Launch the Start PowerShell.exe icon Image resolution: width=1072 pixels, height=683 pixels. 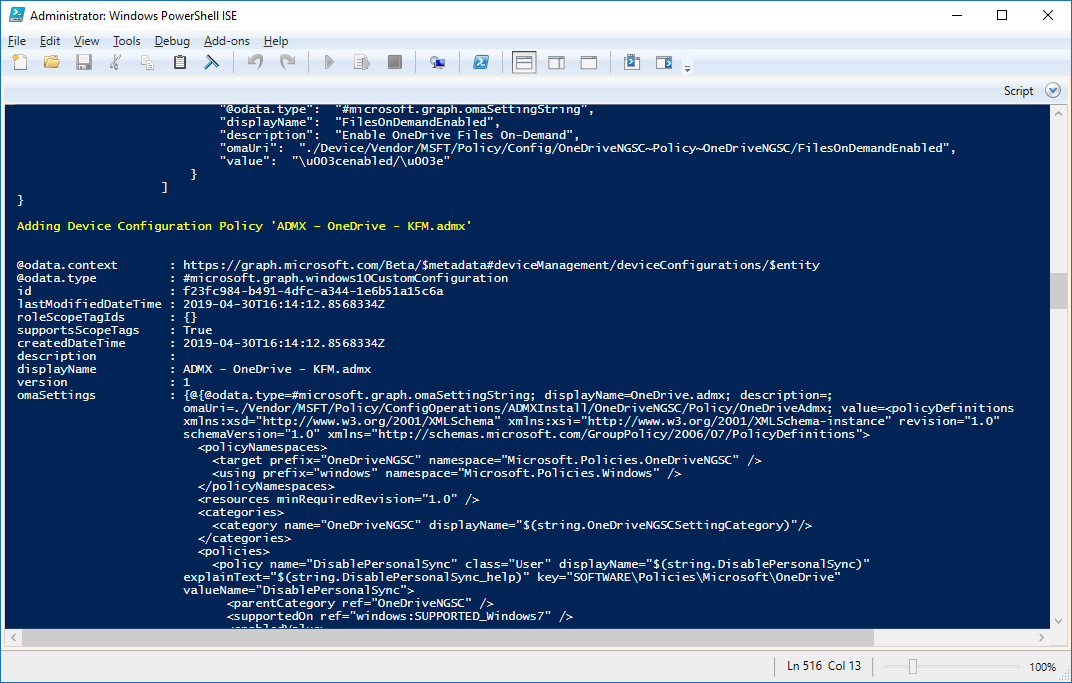click(x=481, y=62)
